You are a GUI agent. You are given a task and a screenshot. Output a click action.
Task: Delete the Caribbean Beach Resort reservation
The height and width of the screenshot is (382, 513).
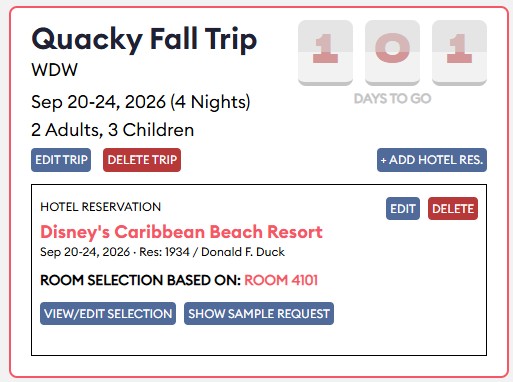coord(453,209)
